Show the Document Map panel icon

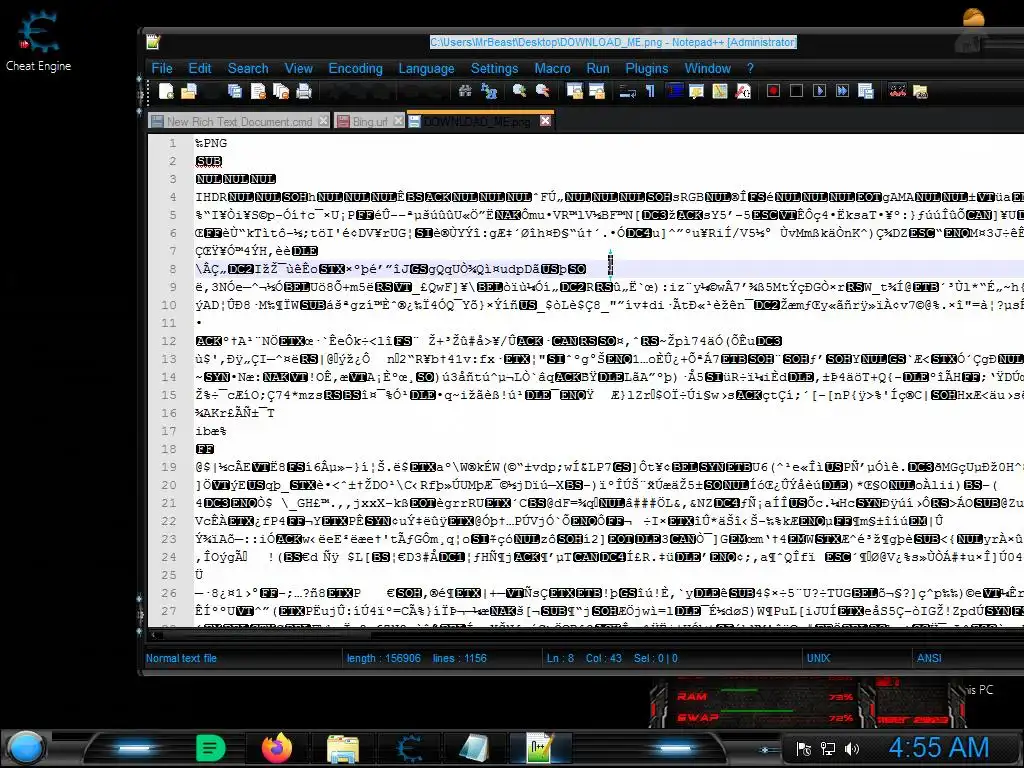(x=720, y=91)
